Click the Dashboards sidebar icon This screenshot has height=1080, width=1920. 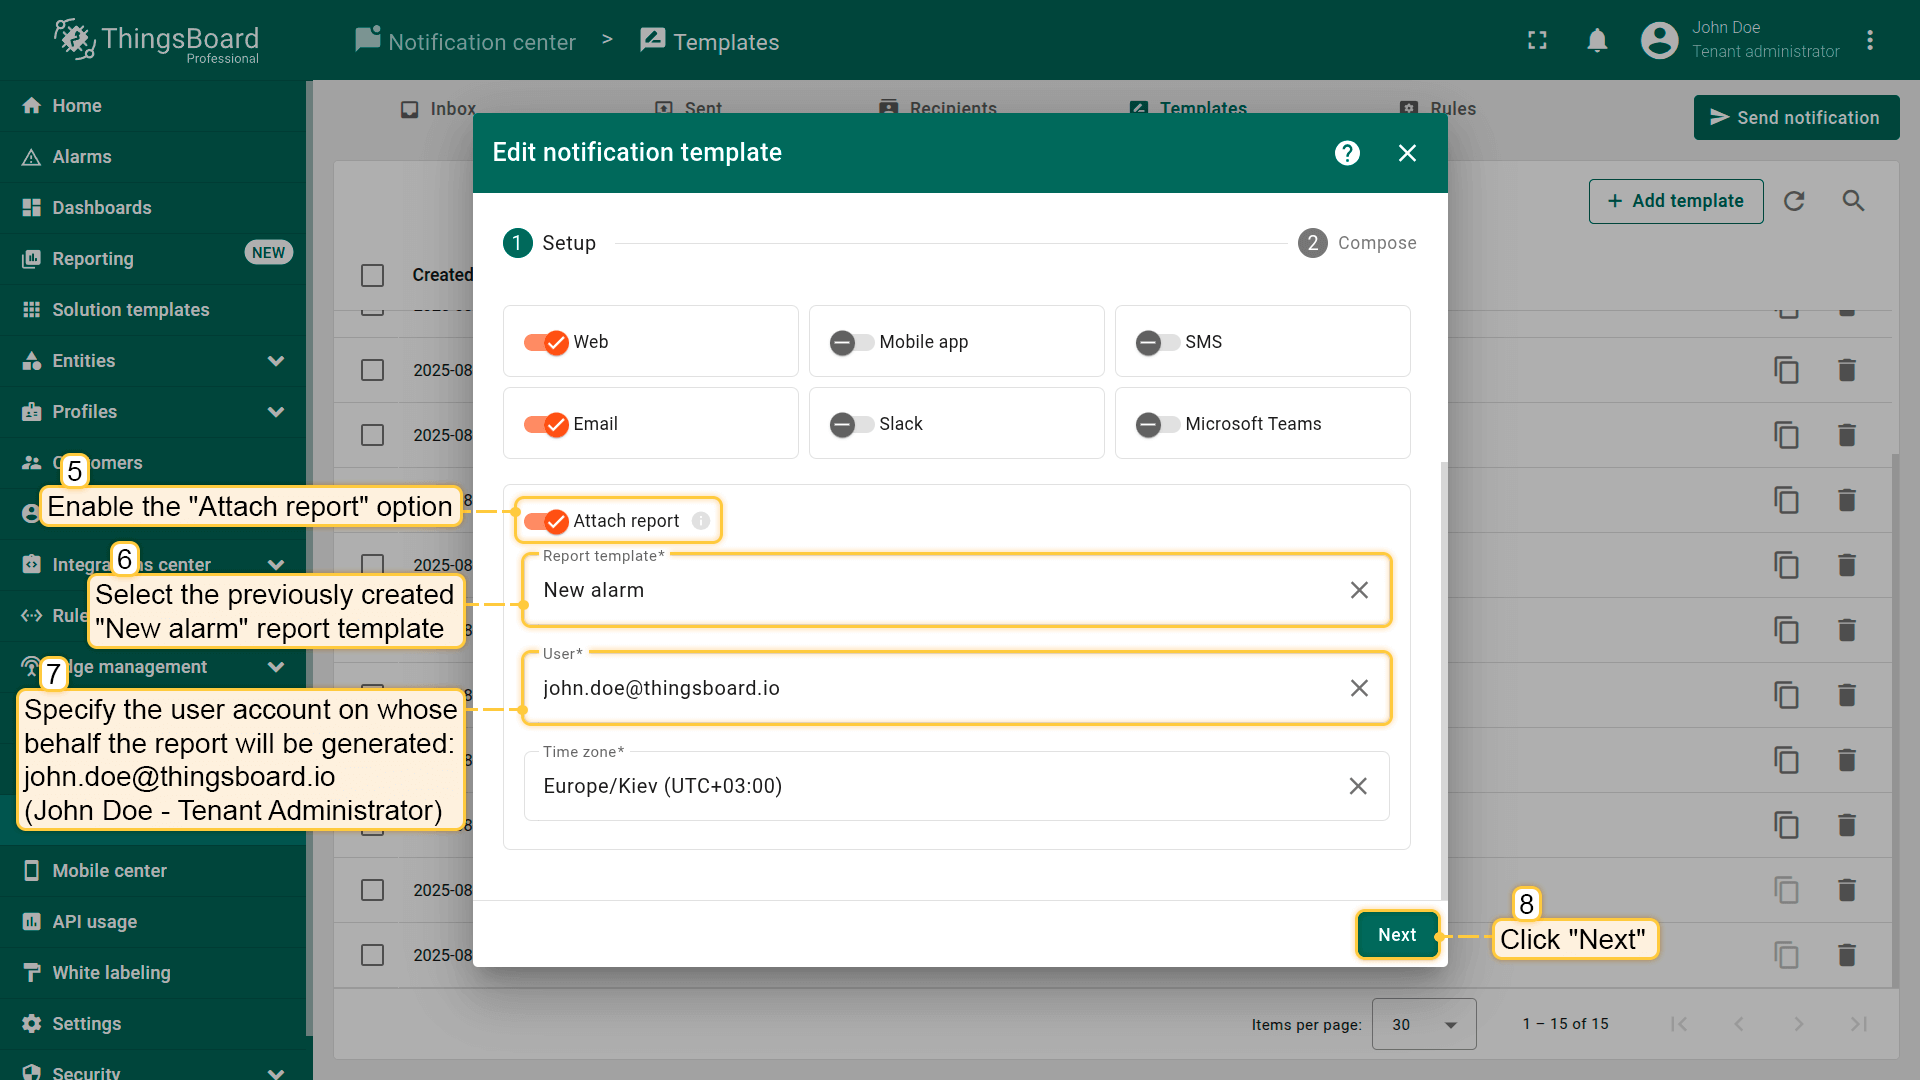(32, 208)
